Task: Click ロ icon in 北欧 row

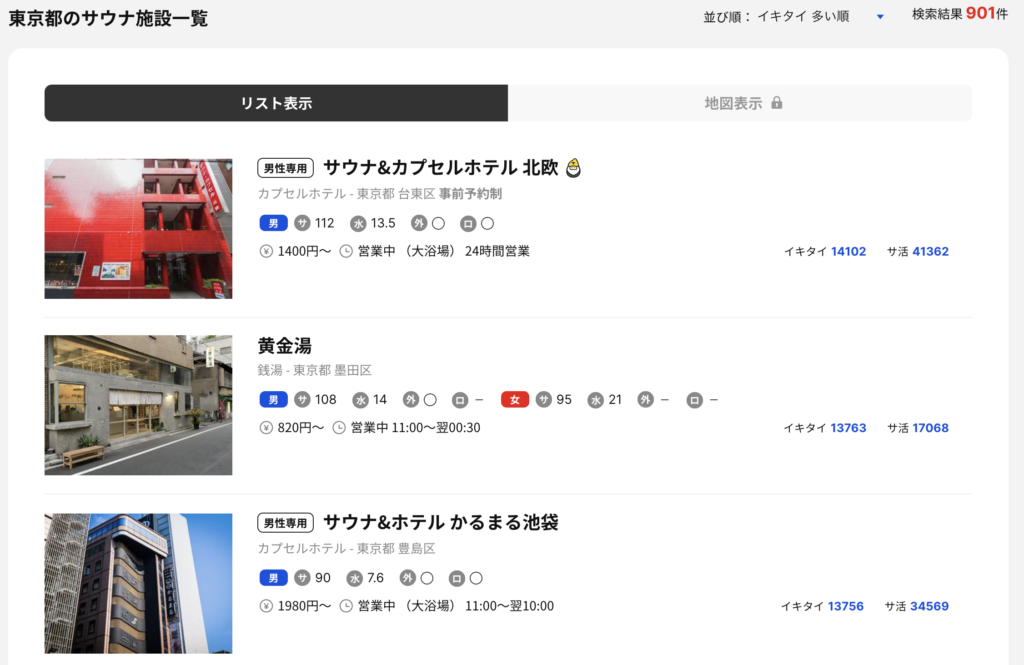Action: pyautogui.click(x=468, y=224)
